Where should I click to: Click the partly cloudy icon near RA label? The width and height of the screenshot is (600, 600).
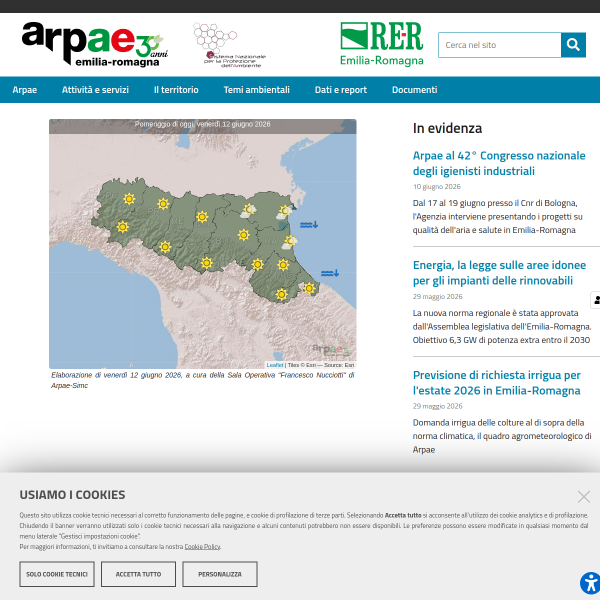point(290,242)
